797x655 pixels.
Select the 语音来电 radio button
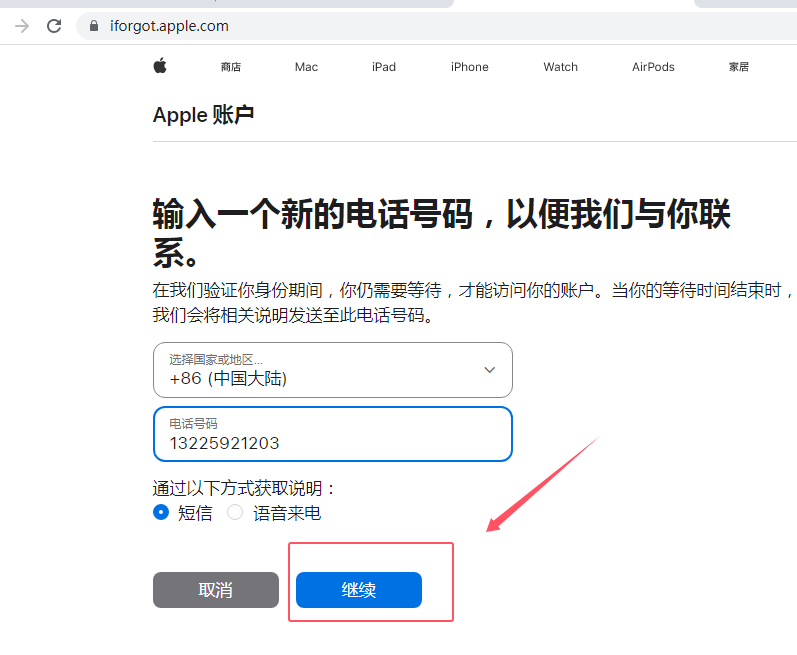pyautogui.click(x=235, y=512)
